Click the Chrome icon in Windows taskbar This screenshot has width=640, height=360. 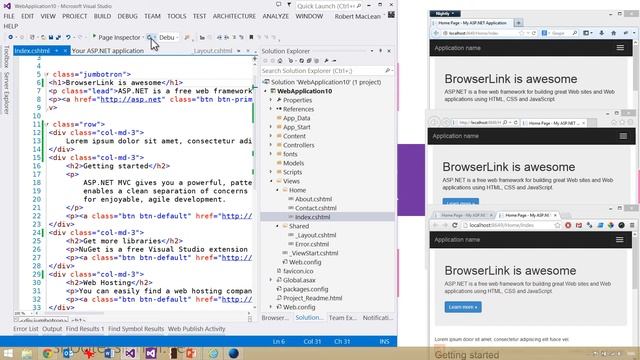click(47, 353)
